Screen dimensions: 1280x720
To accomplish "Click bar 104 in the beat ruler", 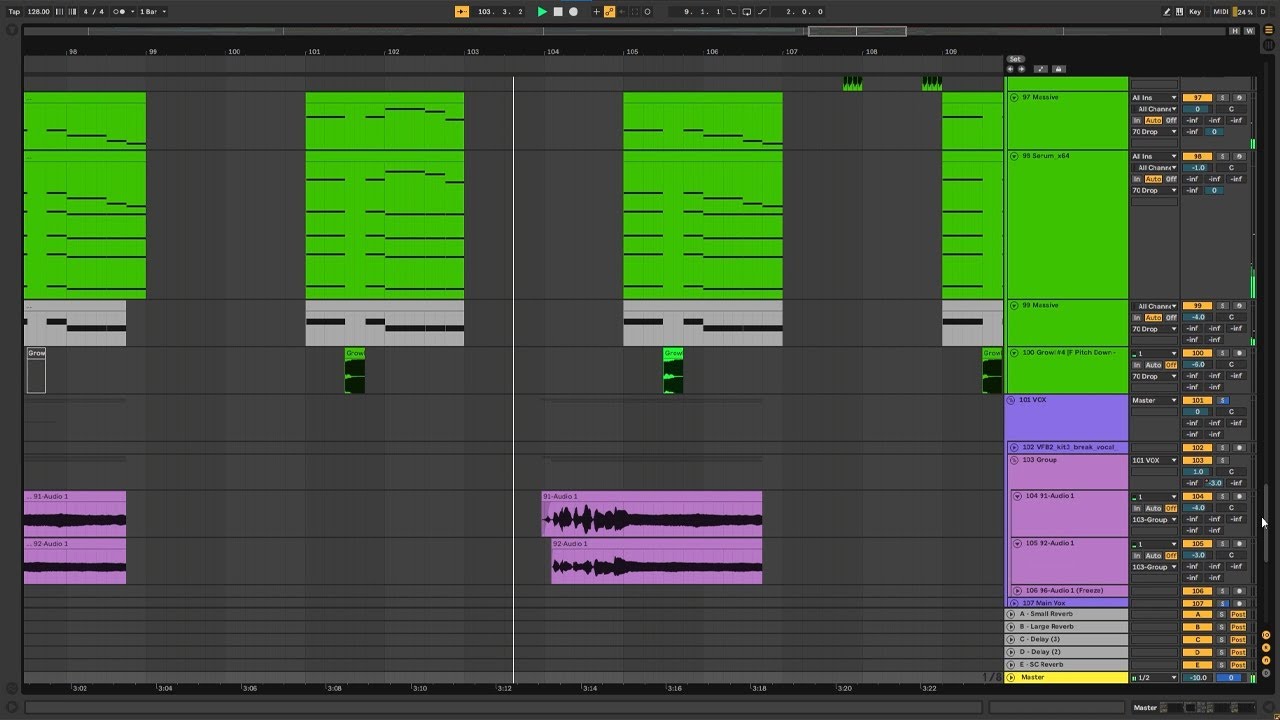I will click(x=553, y=51).
